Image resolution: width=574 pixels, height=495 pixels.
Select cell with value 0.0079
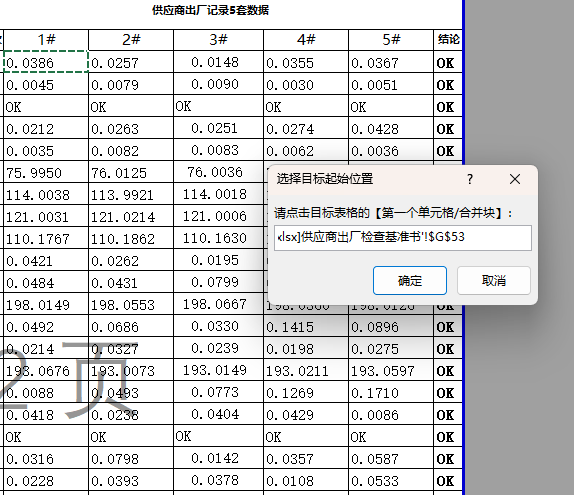131,84
